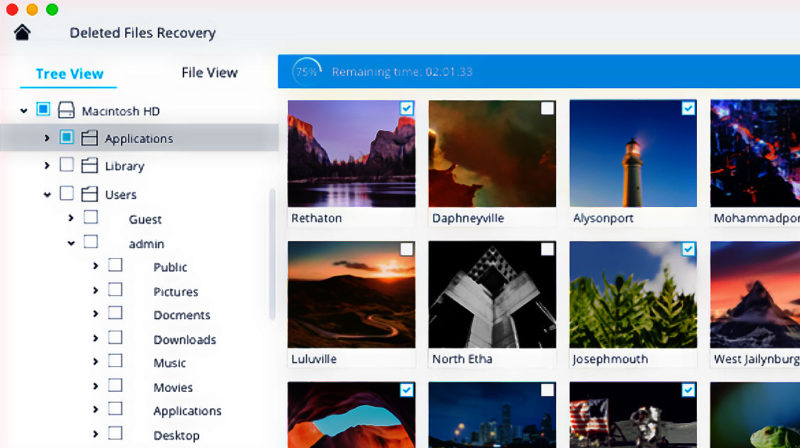Check the North Etha photo checkbox
Viewport: 800px width, 448px height.
(547, 249)
